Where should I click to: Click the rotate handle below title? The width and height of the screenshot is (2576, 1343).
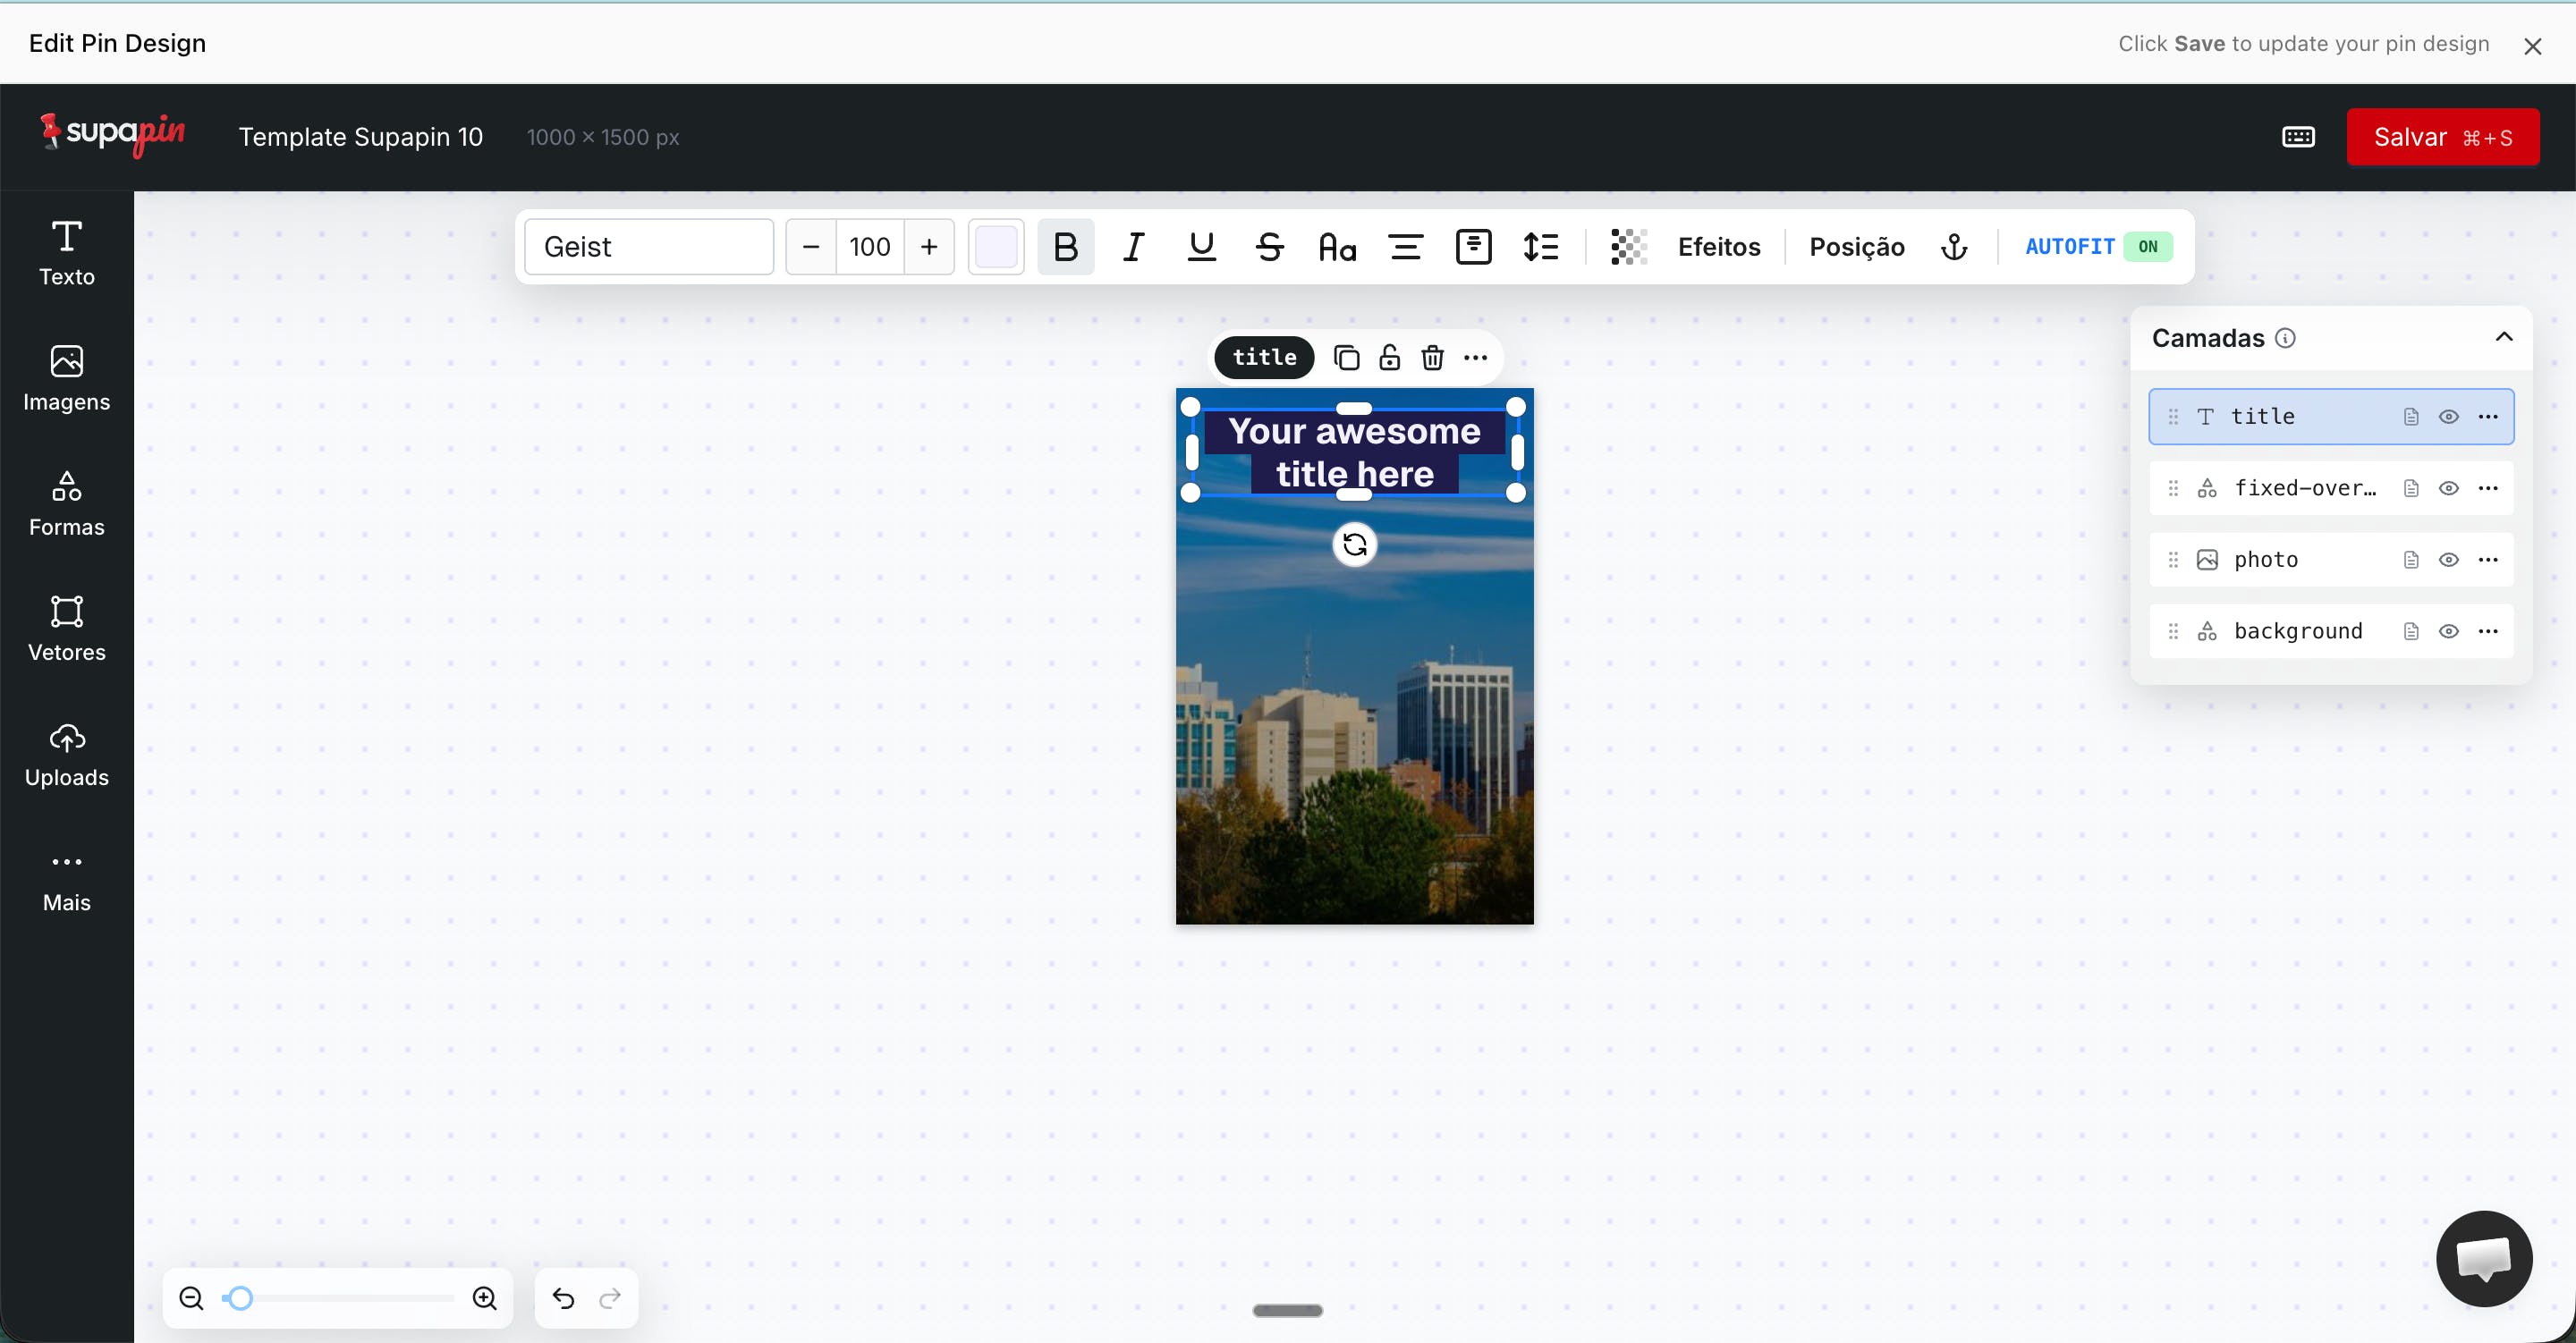[x=1354, y=545]
